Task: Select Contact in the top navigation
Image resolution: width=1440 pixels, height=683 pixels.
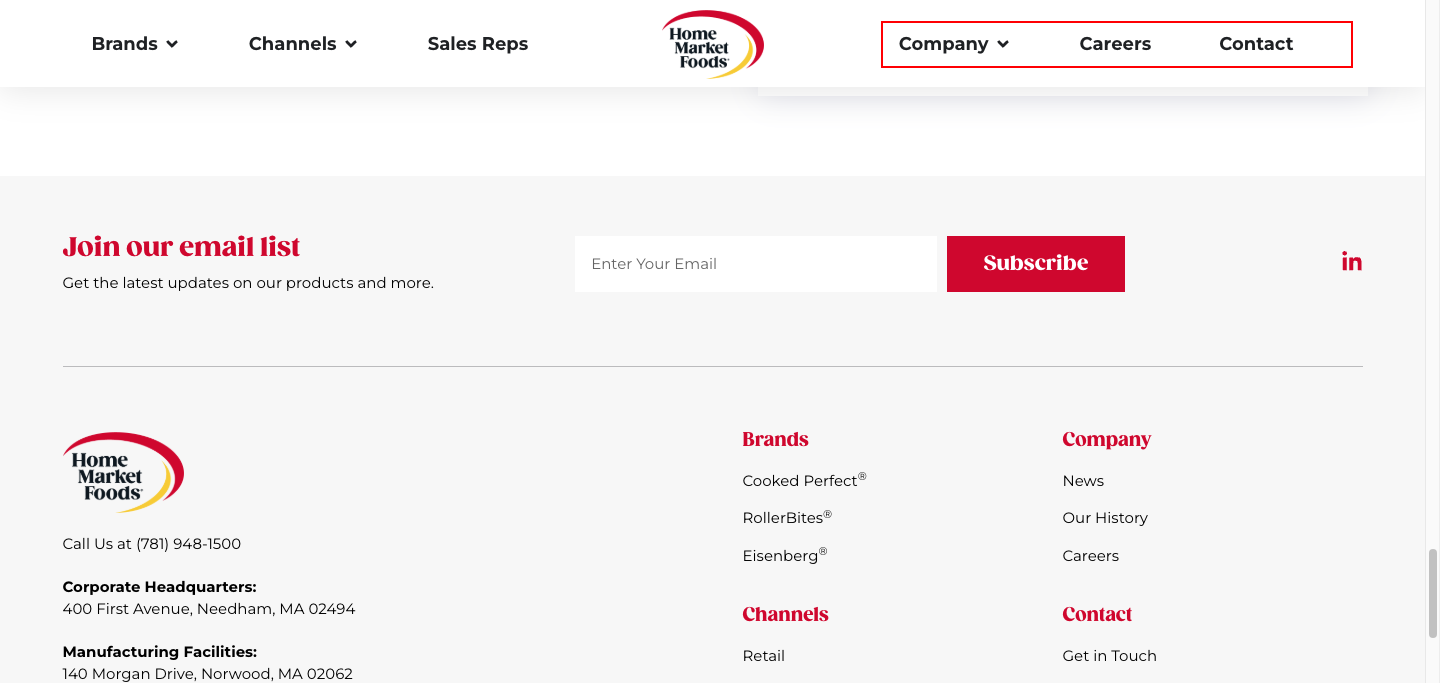Action: click(x=1256, y=44)
